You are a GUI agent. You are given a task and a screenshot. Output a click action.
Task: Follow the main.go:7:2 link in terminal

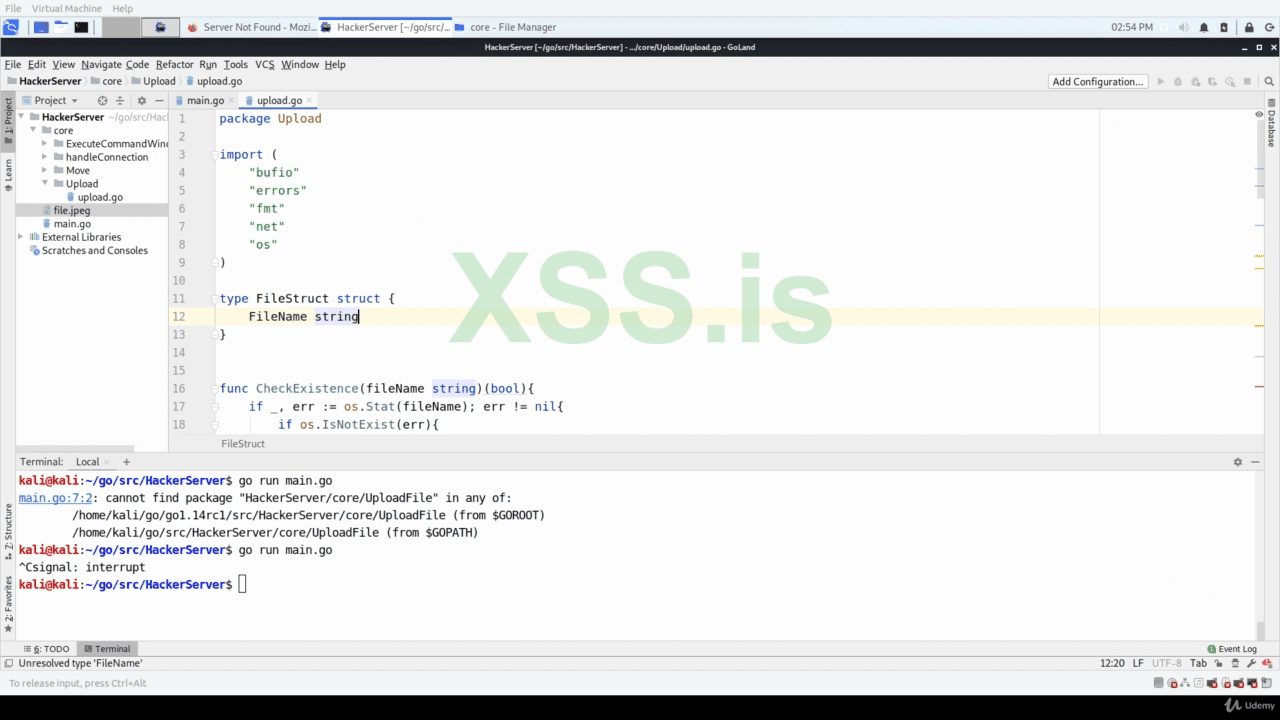click(55, 498)
